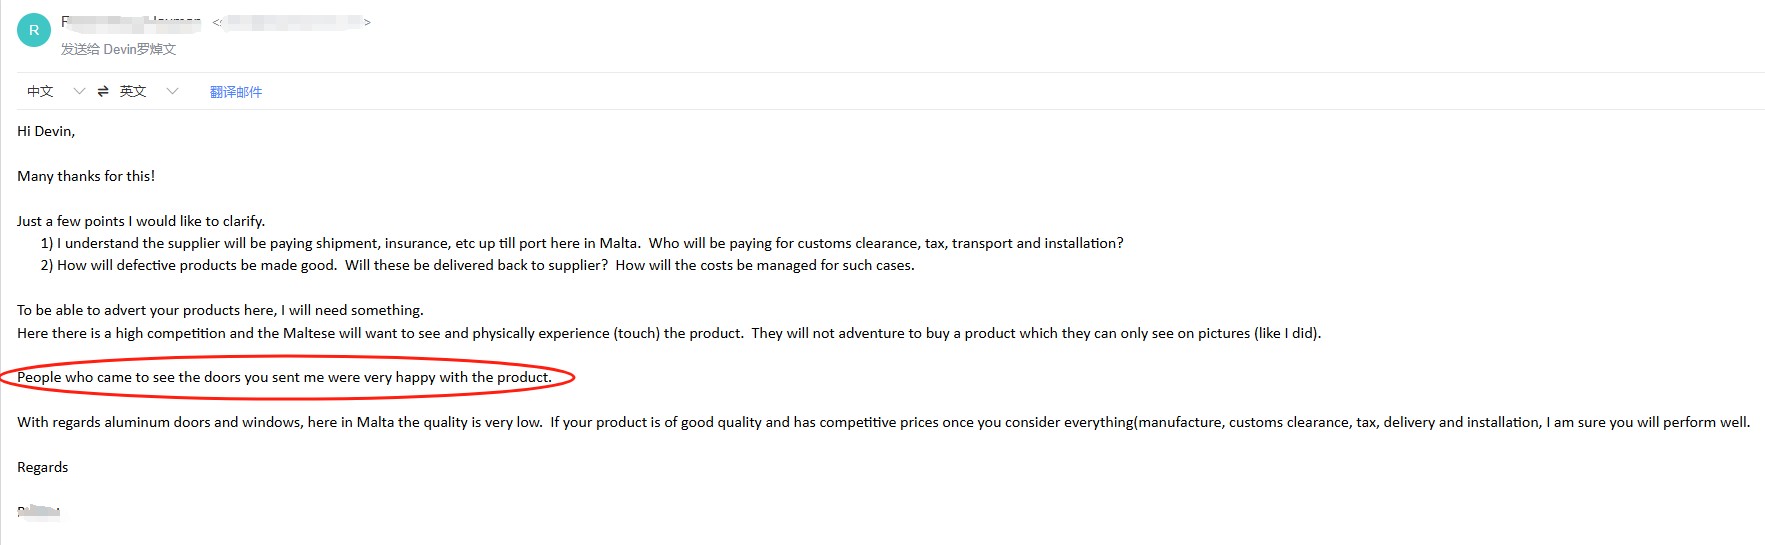Click the chevron next to 英文
Image resolution: width=1765 pixels, height=545 pixels.
click(172, 91)
